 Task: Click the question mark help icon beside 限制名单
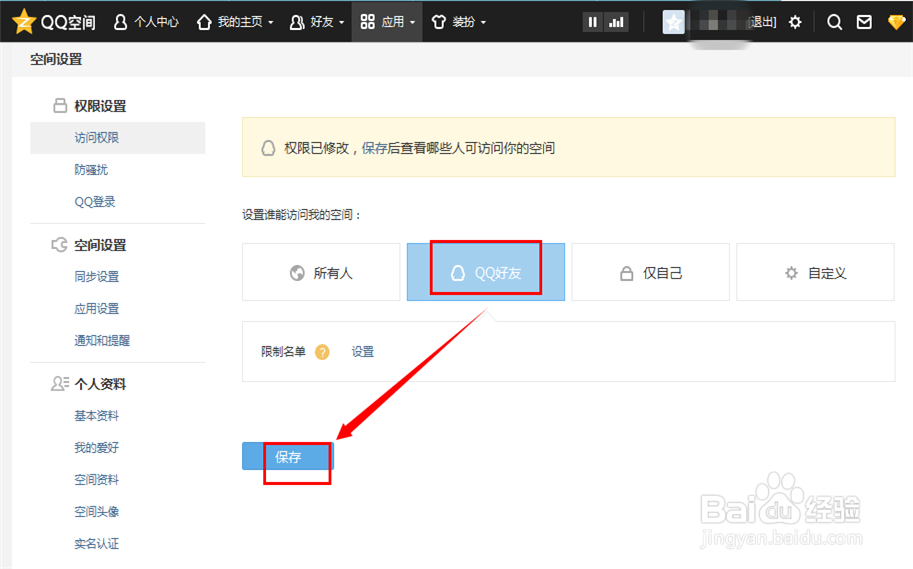click(x=322, y=352)
